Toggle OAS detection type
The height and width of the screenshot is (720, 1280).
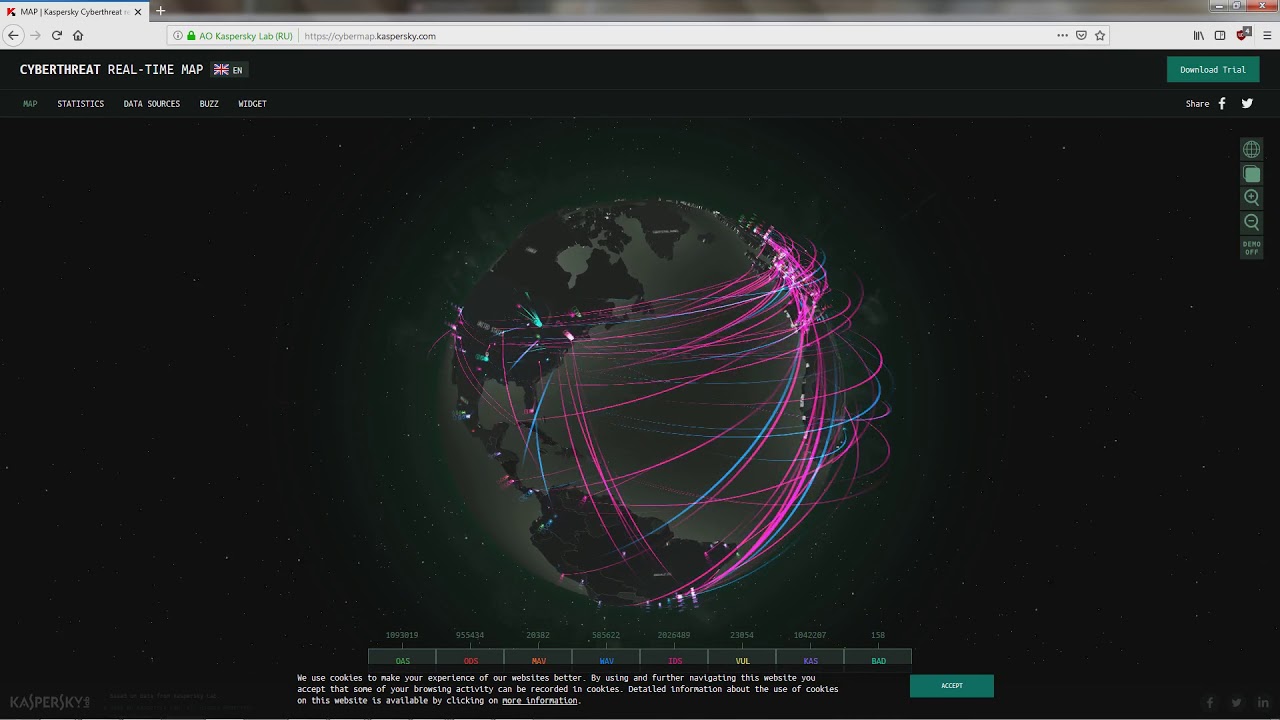[x=402, y=660]
